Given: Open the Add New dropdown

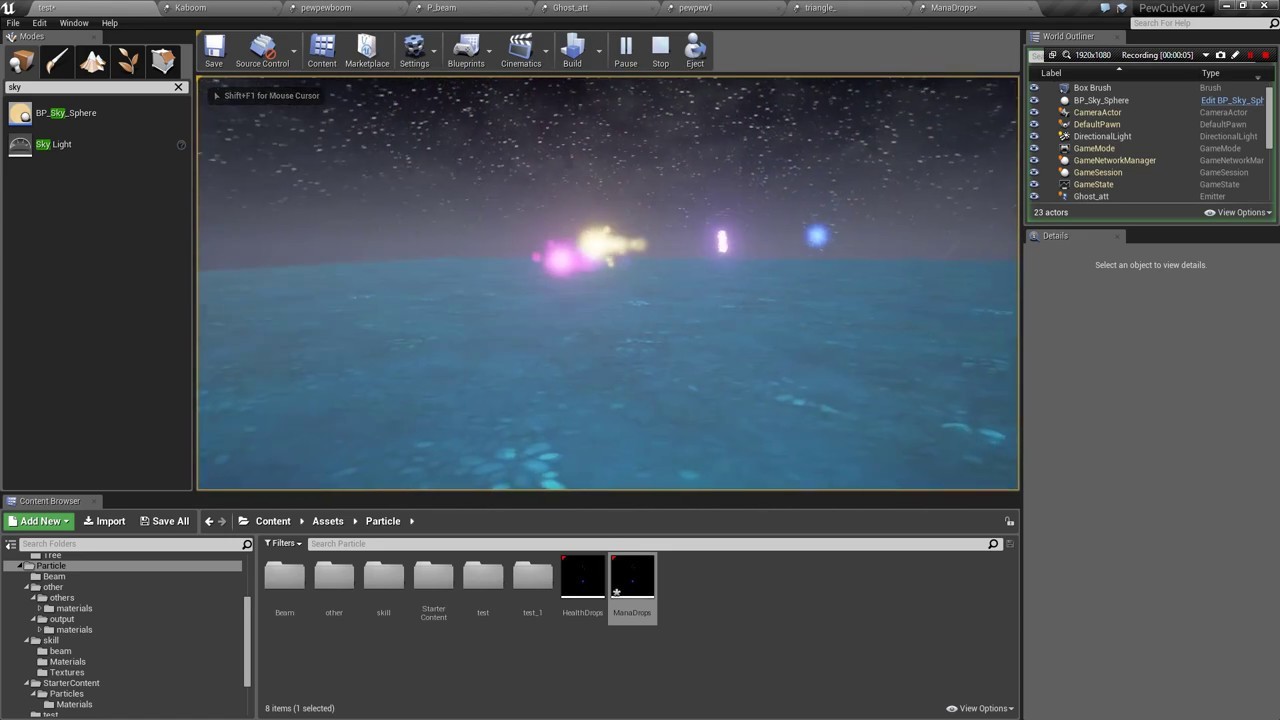Looking at the screenshot, I should pos(40,520).
